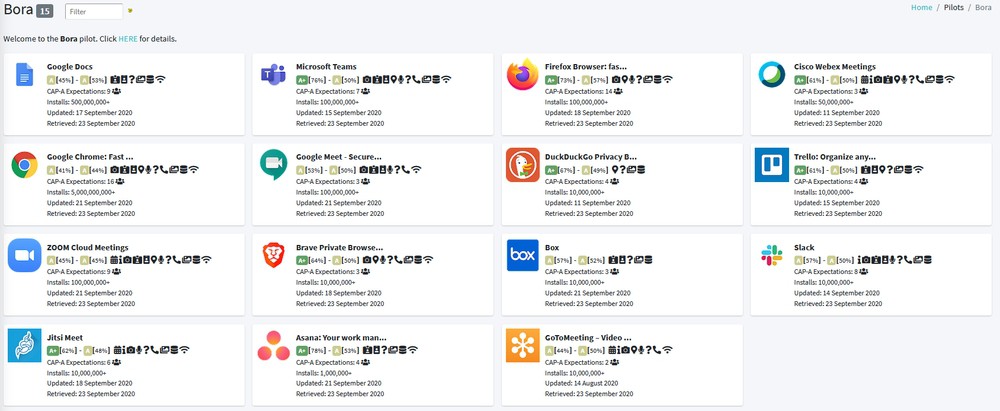This screenshot has width=1000, height=411.
Task: Go to Home via breadcrumb
Action: click(x=921, y=8)
